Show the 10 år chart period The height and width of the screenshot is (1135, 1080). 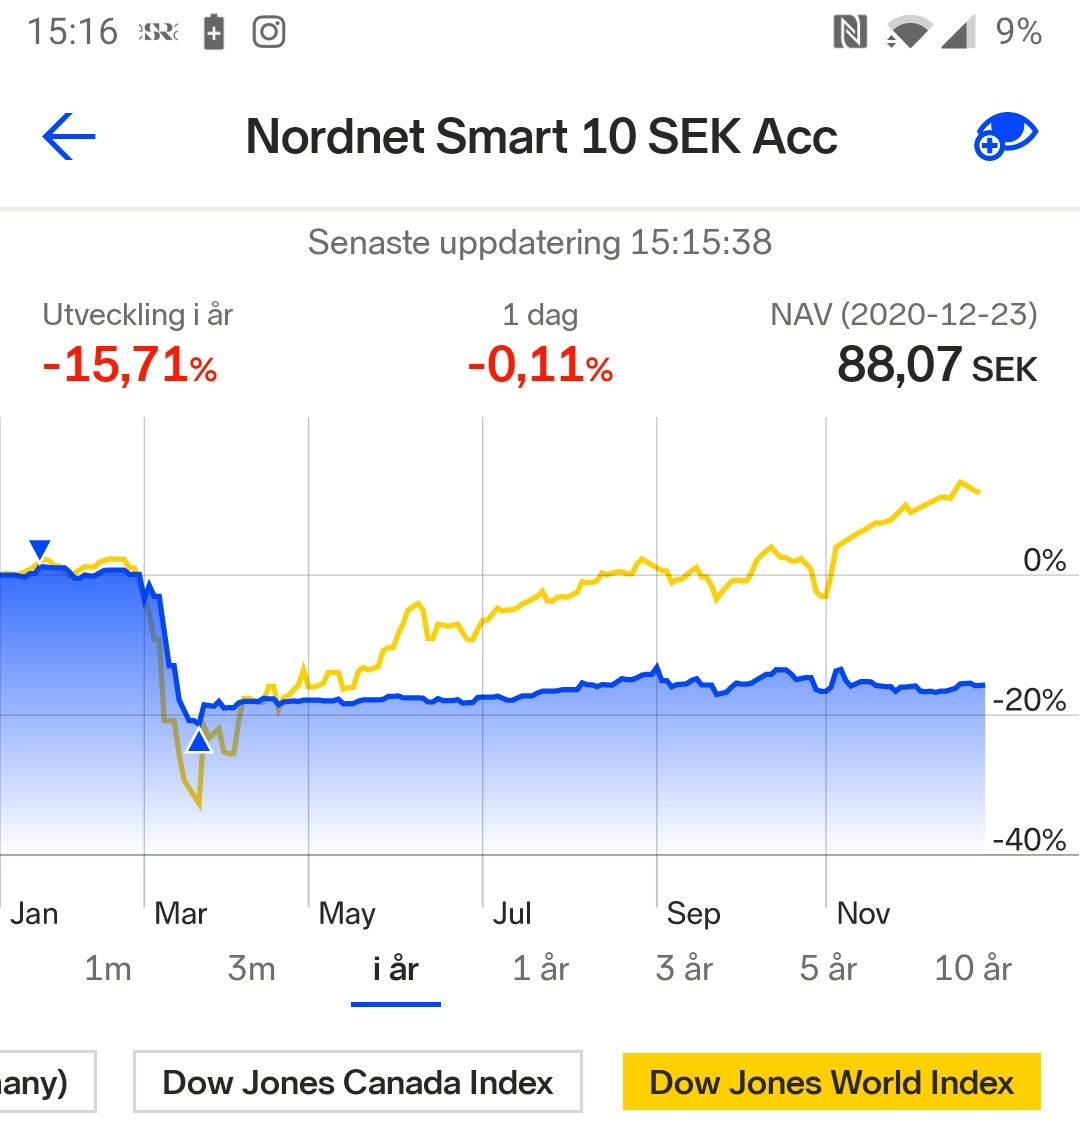click(x=973, y=968)
